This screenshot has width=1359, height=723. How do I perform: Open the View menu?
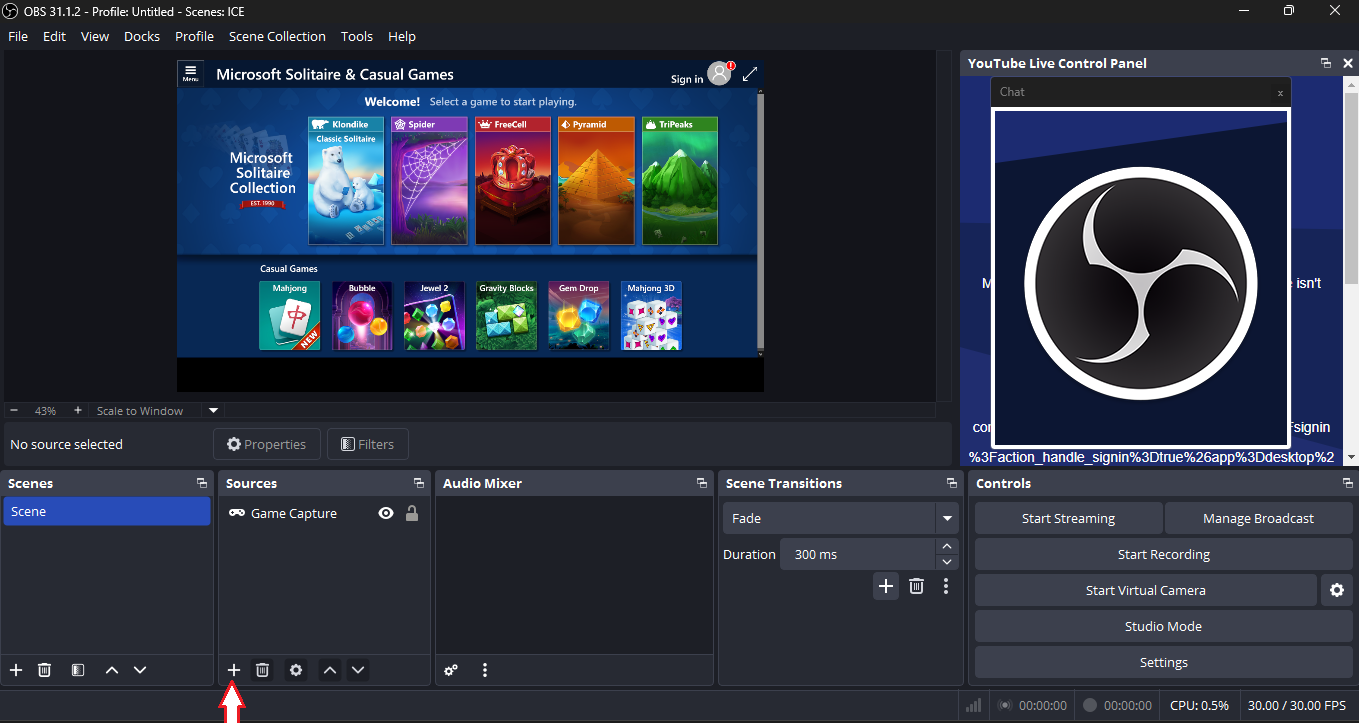(x=95, y=36)
